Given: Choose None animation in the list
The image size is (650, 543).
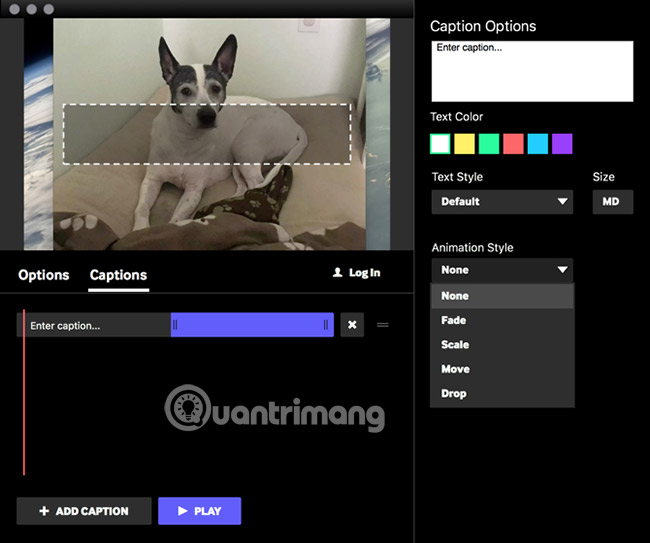Looking at the screenshot, I should click(502, 296).
